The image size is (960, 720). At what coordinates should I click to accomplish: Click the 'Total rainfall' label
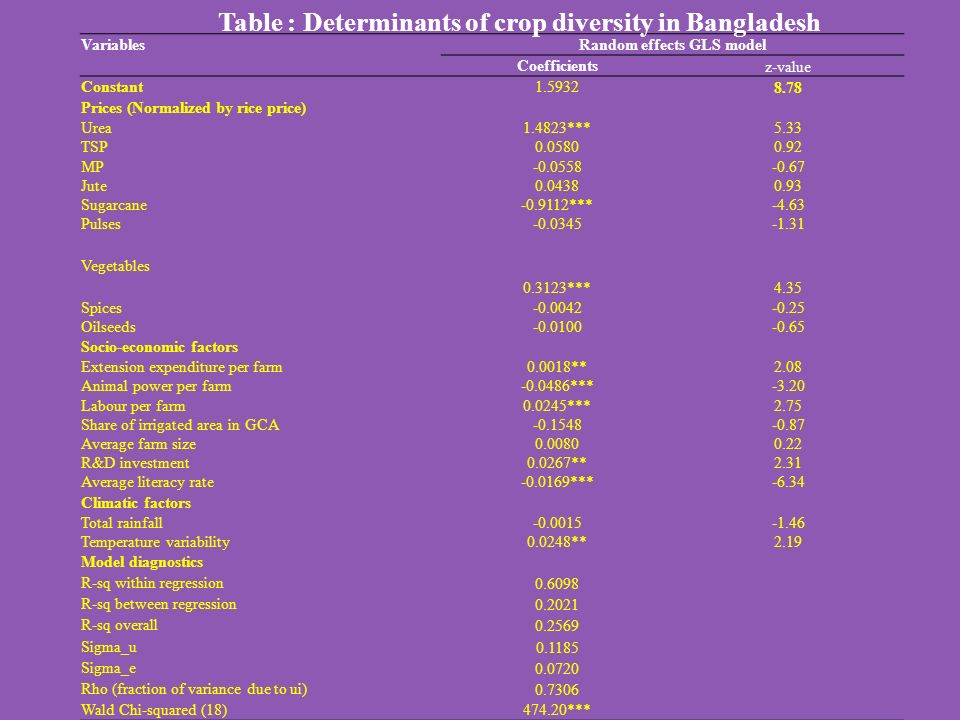[x=122, y=523]
